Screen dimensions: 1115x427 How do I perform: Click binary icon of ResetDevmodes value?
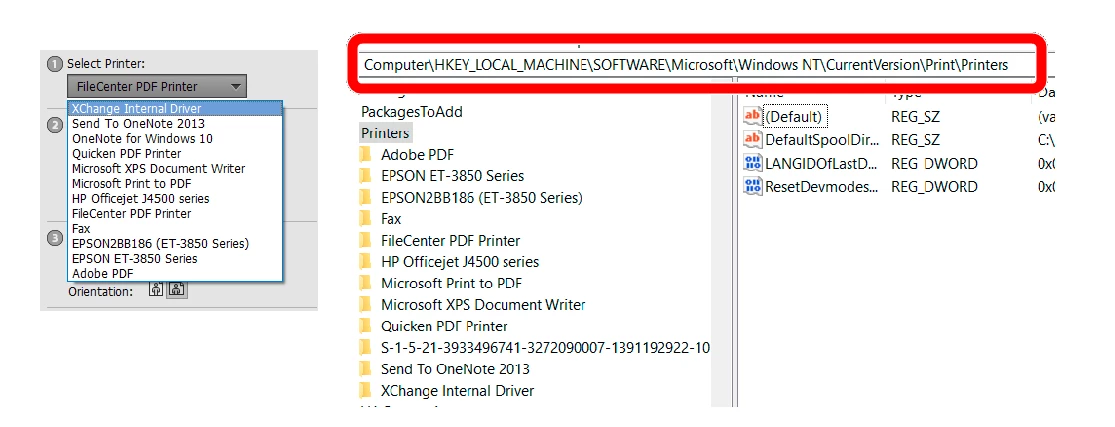752,187
